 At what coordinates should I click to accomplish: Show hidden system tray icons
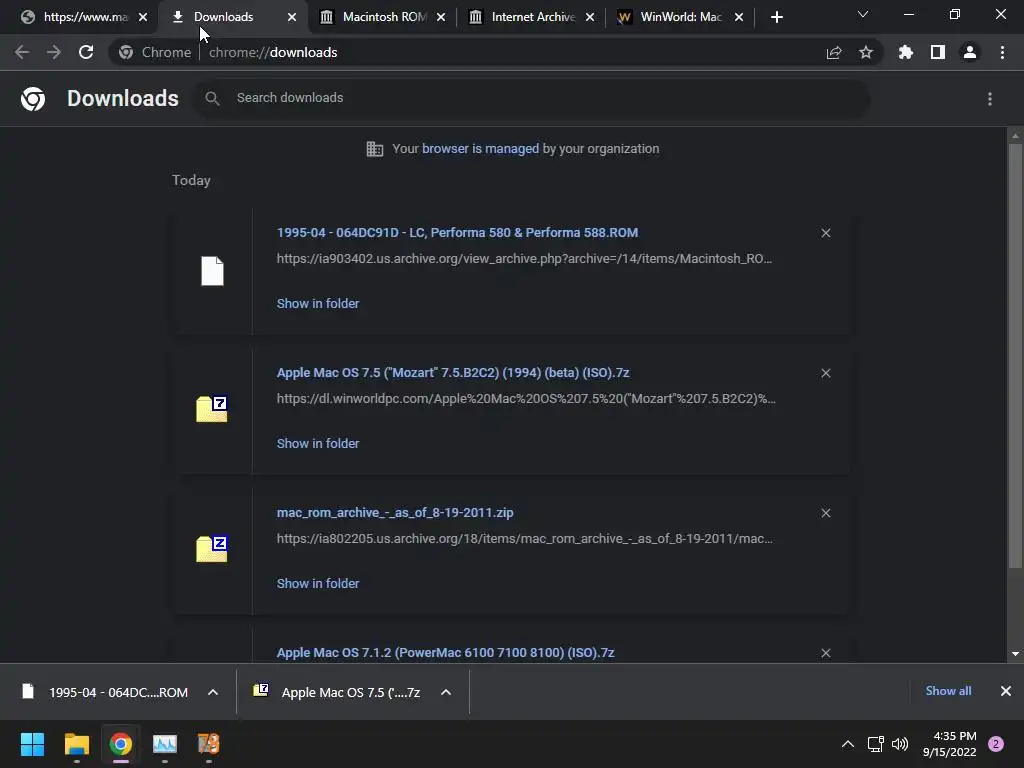coord(848,744)
